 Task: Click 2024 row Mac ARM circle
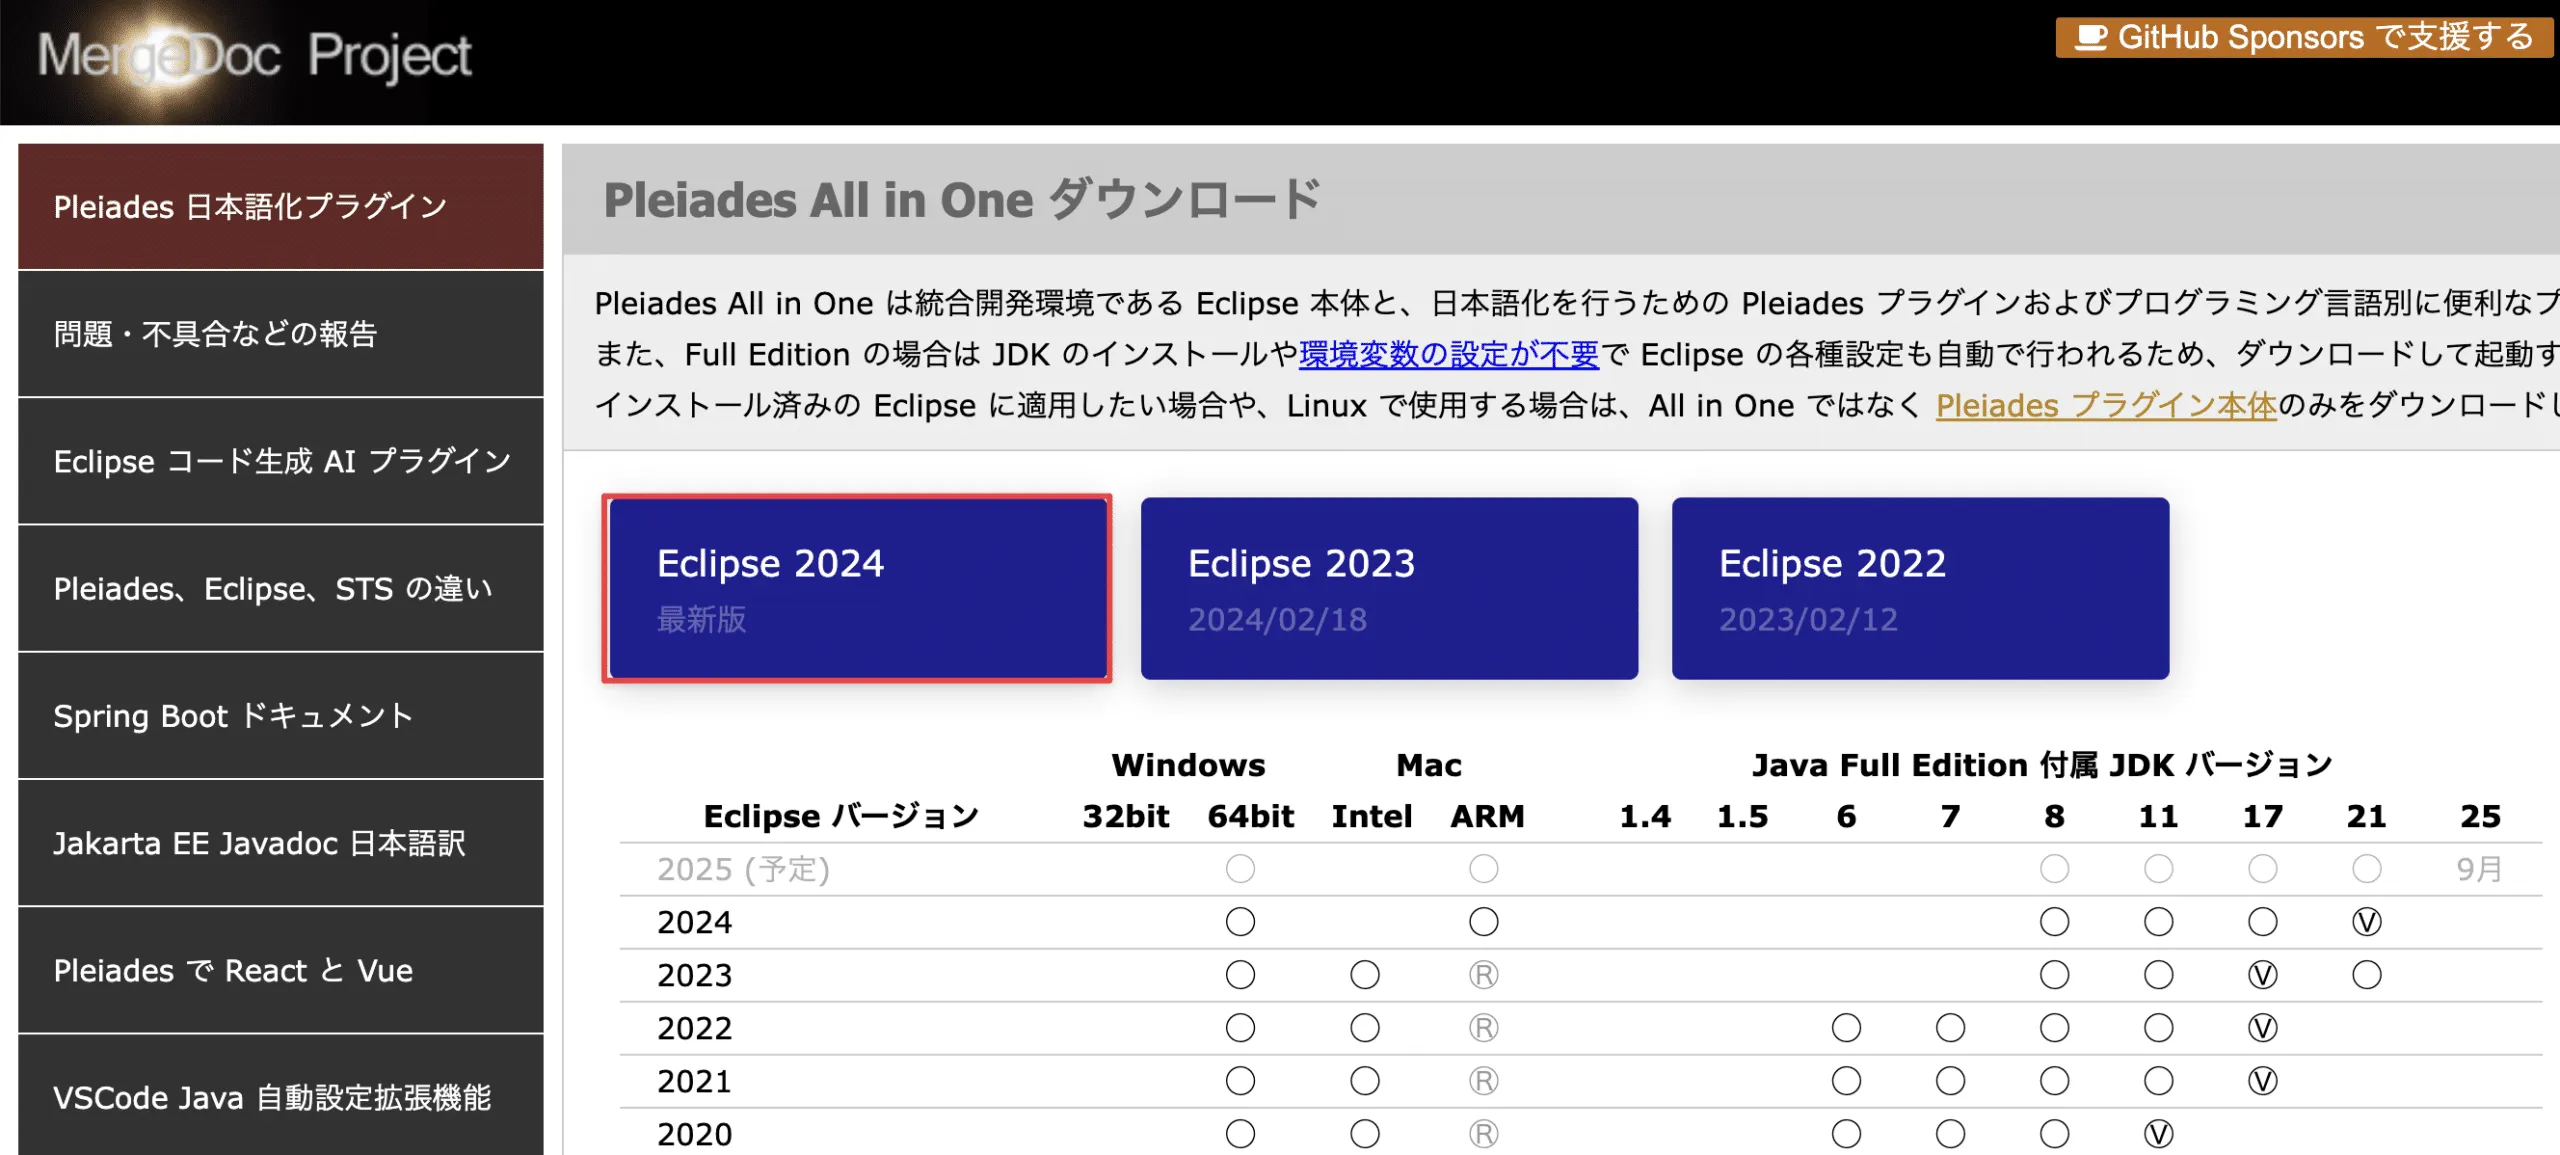[1484, 922]
